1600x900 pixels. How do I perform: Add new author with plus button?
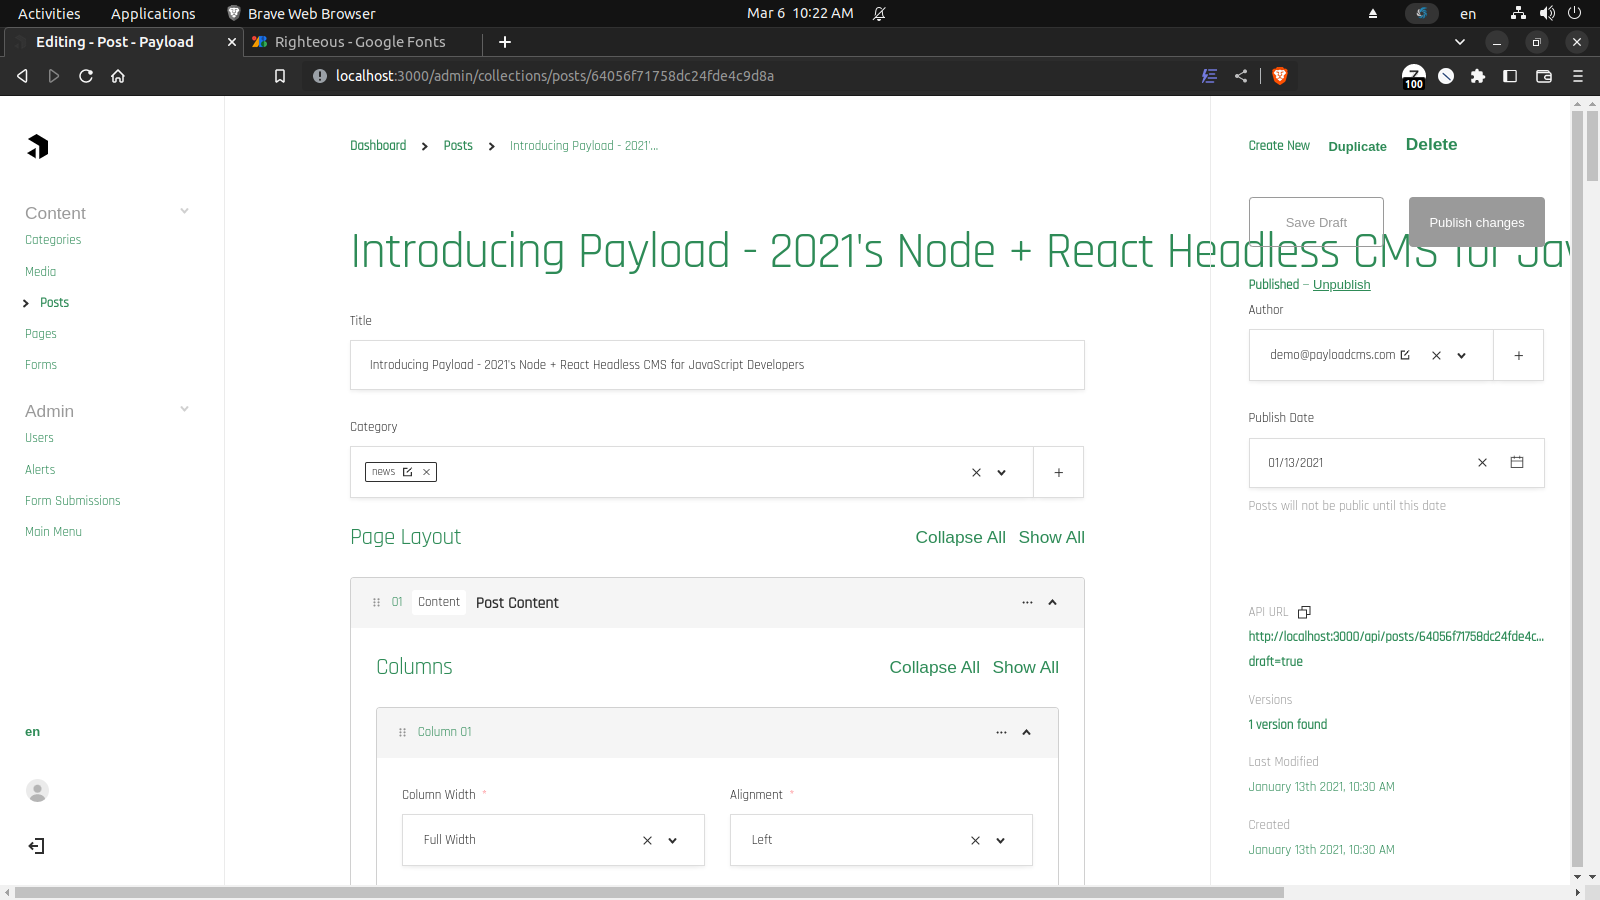click(x=1518, y=355)
